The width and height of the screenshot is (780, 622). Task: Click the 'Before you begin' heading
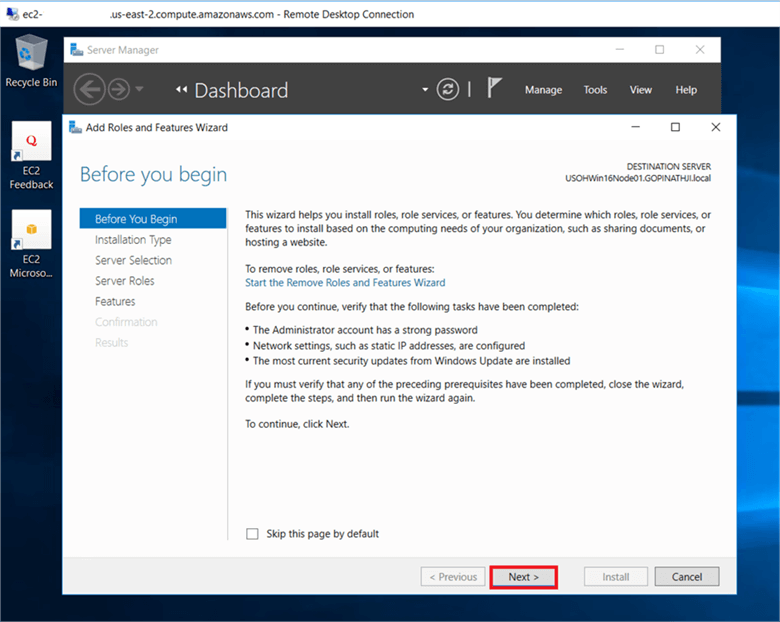(x=153, y=175)
